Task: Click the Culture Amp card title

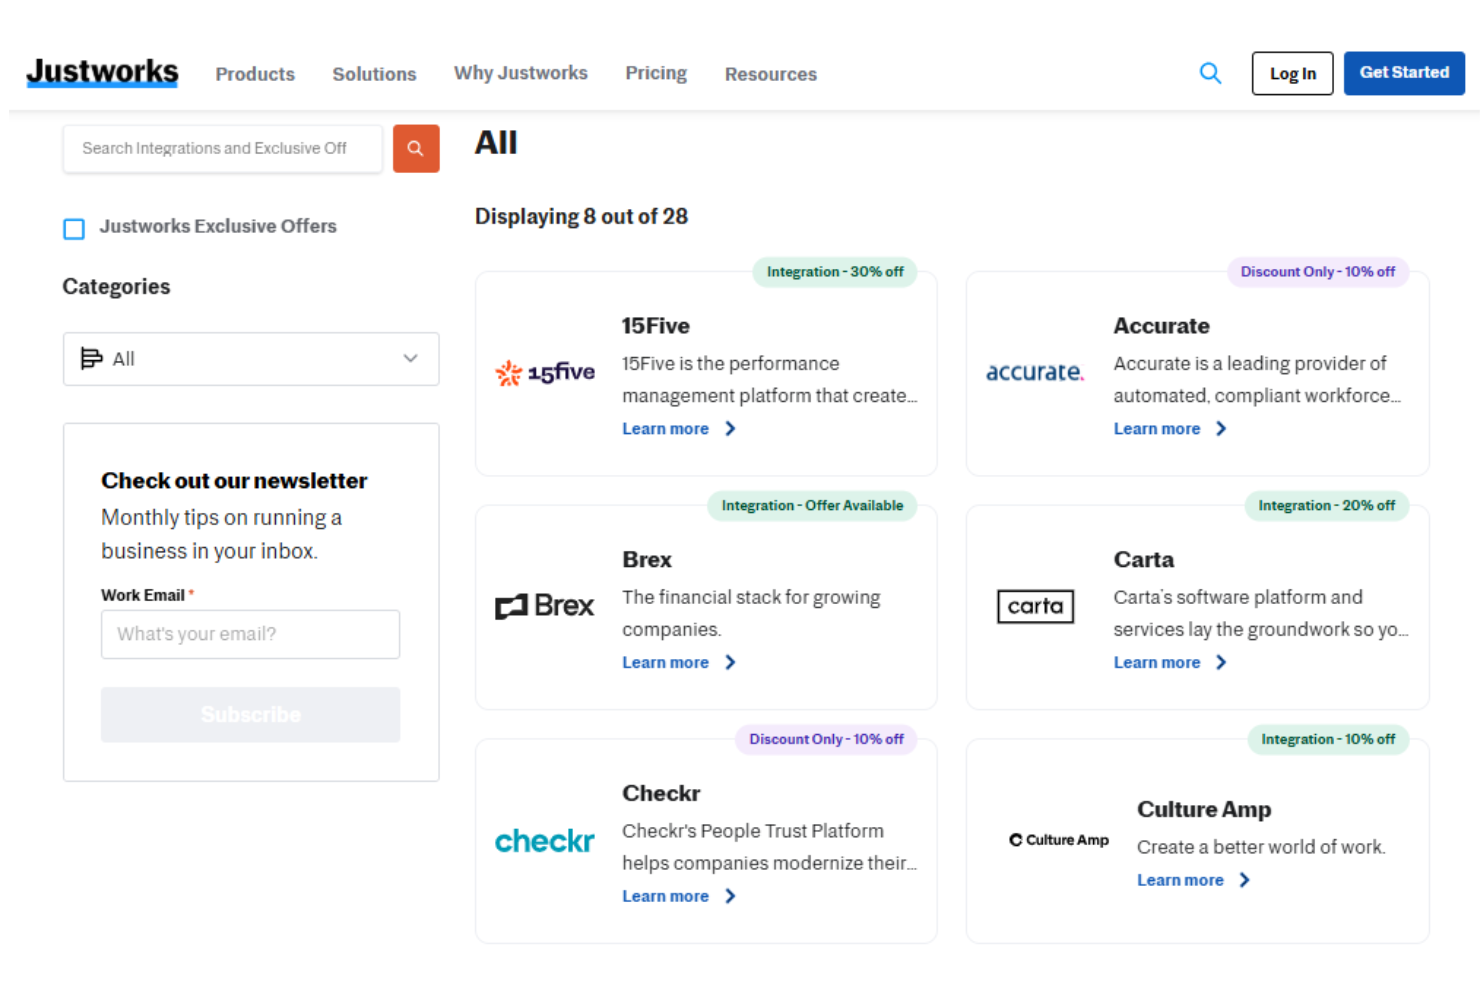Action: click(x=1204, y=810)
